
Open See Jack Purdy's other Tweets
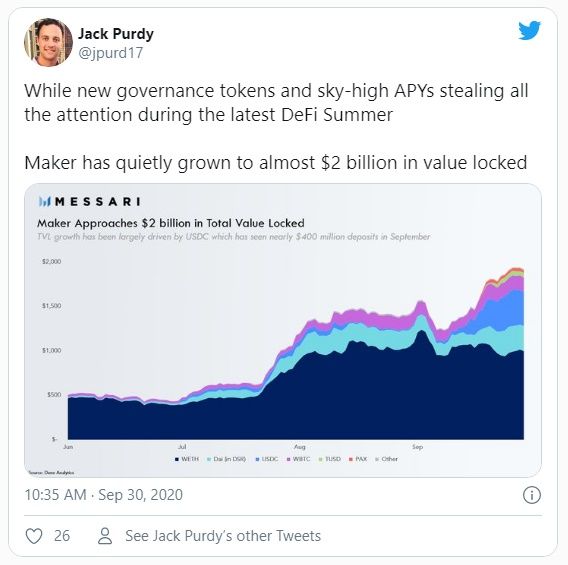pos(223,536)
